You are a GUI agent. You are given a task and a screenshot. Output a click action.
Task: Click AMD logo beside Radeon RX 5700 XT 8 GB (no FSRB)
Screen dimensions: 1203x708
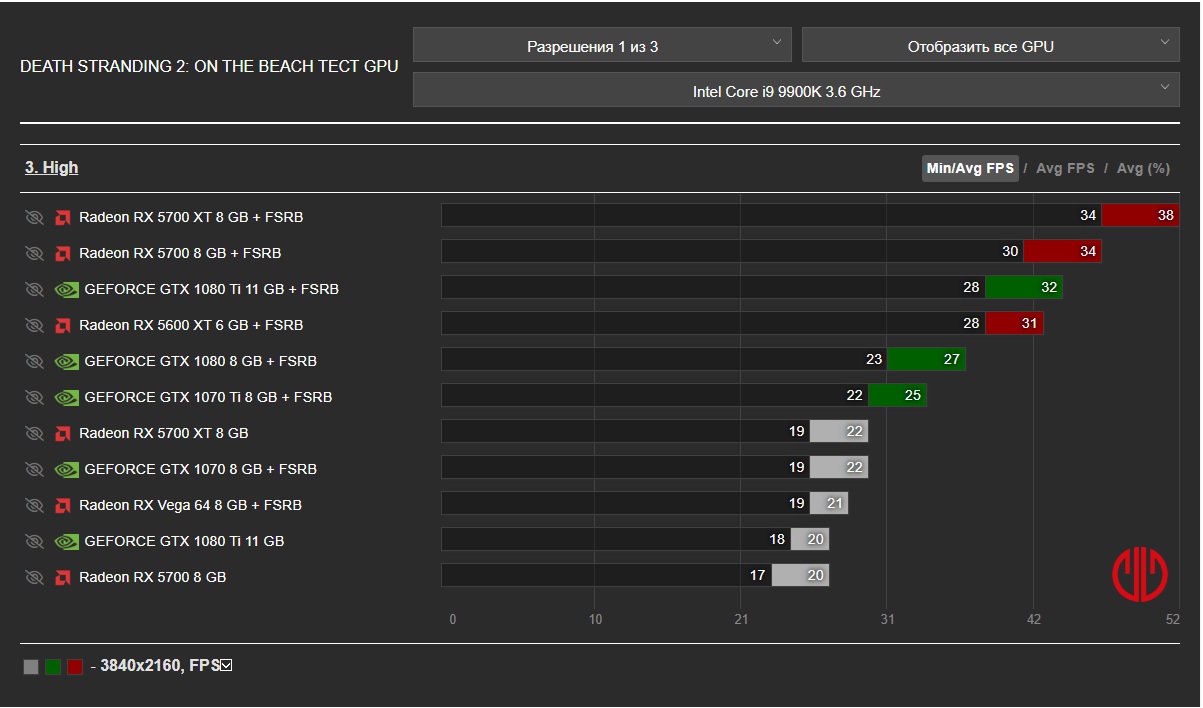coord(63,433)
